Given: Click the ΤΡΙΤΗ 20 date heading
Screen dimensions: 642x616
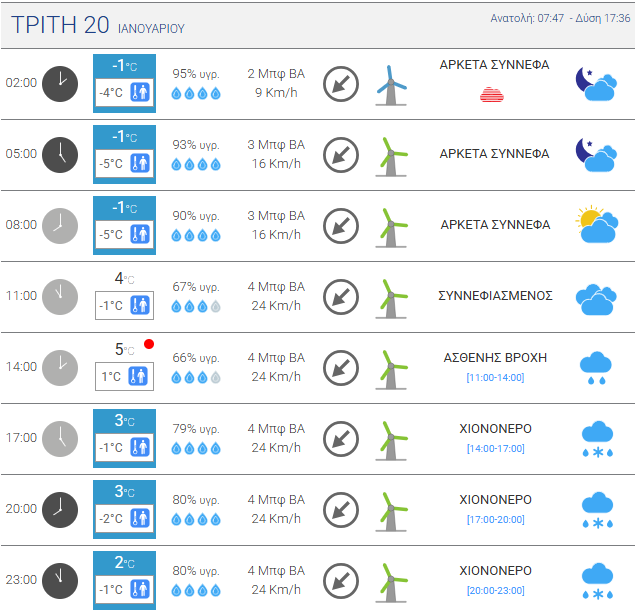Looking at the screenshot, I should point(60,25).
